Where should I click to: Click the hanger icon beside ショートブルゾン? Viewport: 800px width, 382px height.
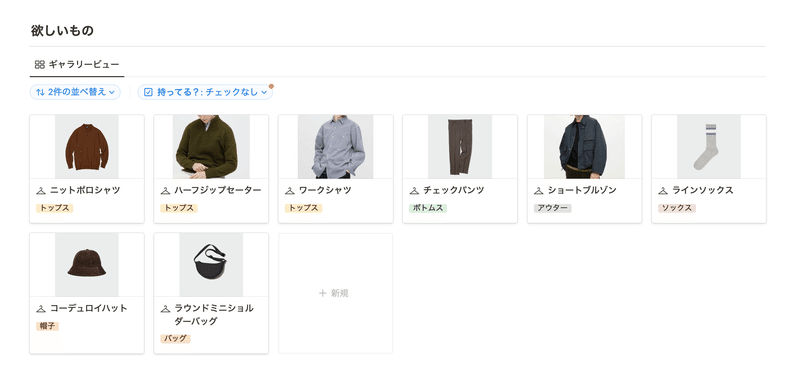[x=539, y=191]
